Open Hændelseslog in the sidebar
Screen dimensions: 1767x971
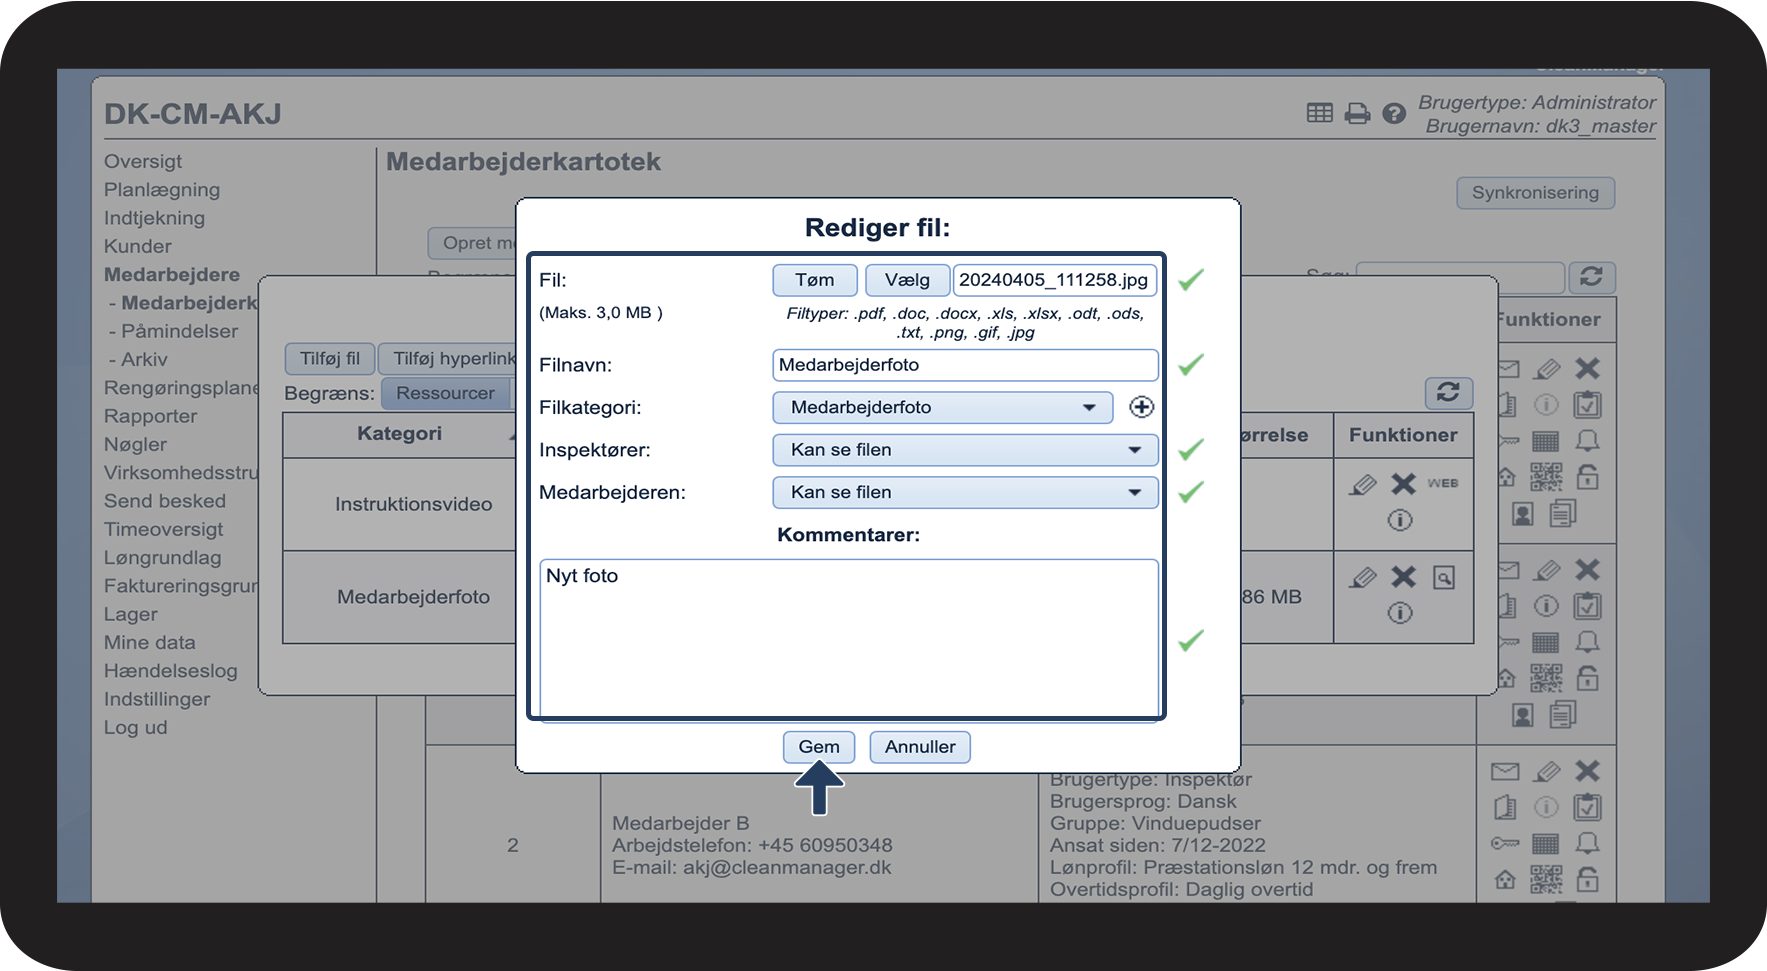click(171, 671)
